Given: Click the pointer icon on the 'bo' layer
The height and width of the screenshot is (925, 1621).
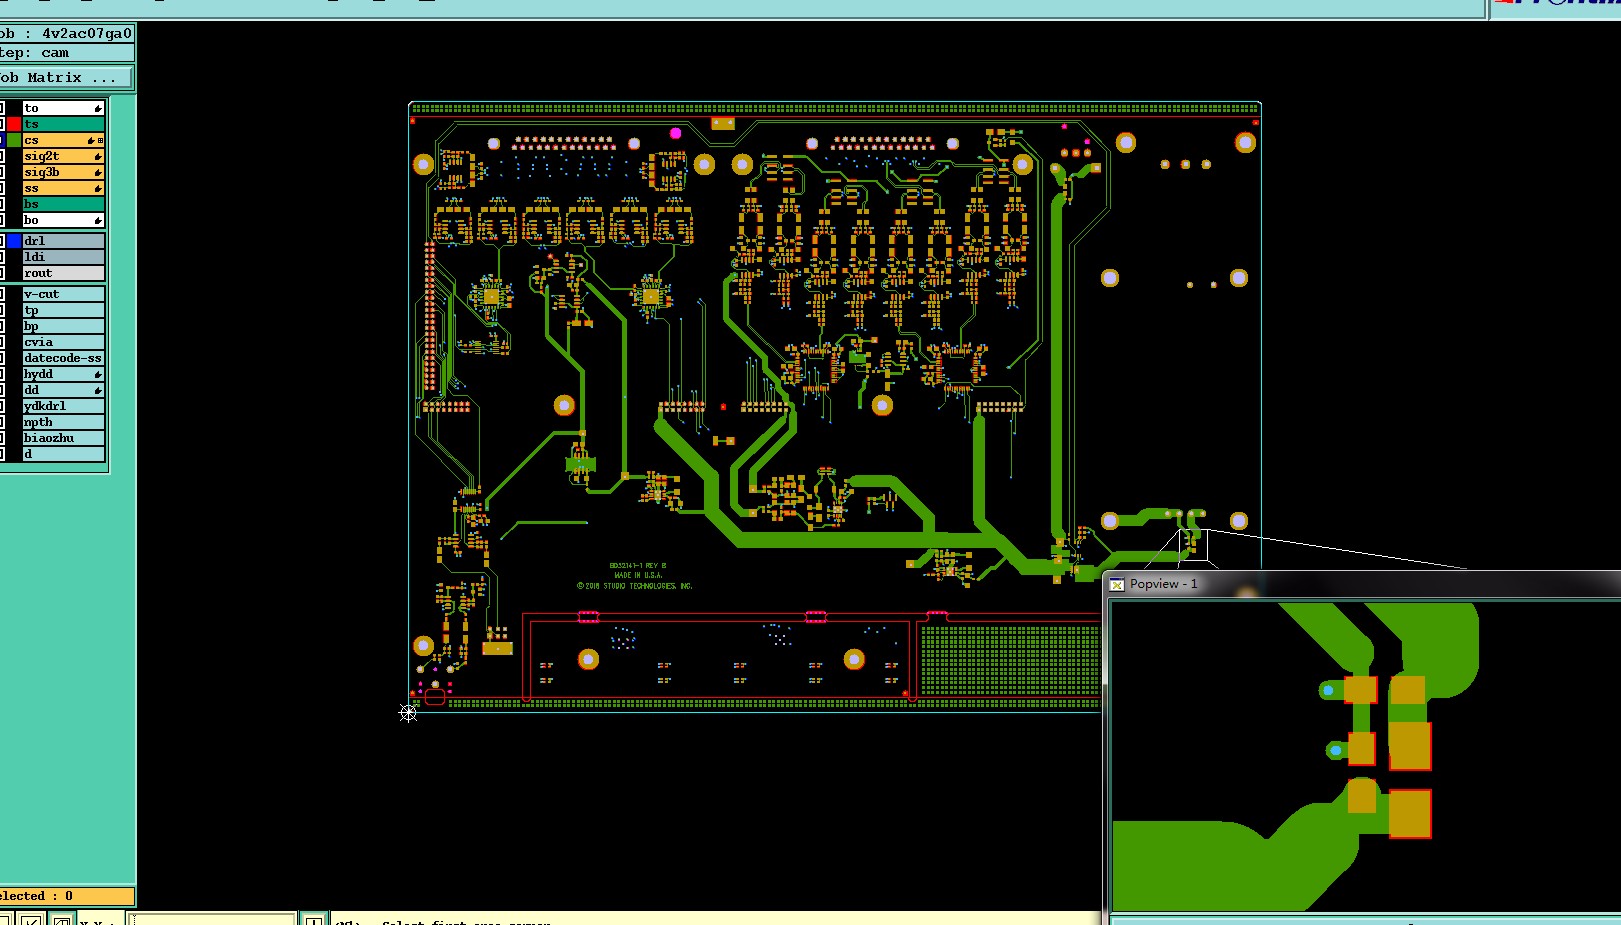Looking at the screenshot, I should coord(98,221).
